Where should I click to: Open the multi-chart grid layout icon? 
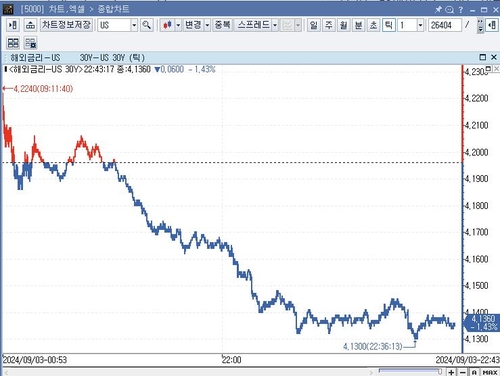coord(13,43)
